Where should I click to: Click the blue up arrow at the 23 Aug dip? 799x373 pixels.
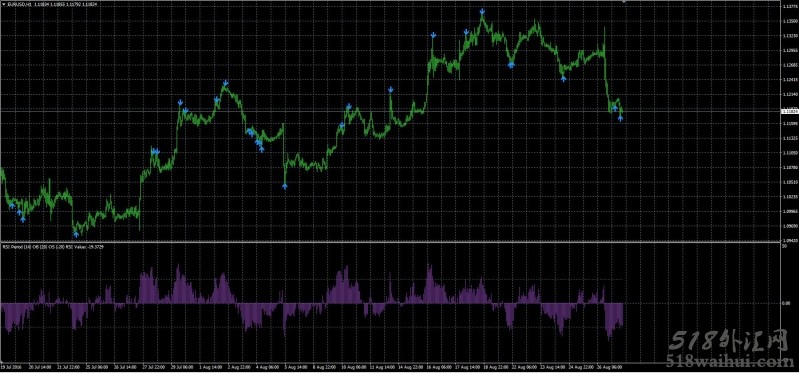click(563, 78)
